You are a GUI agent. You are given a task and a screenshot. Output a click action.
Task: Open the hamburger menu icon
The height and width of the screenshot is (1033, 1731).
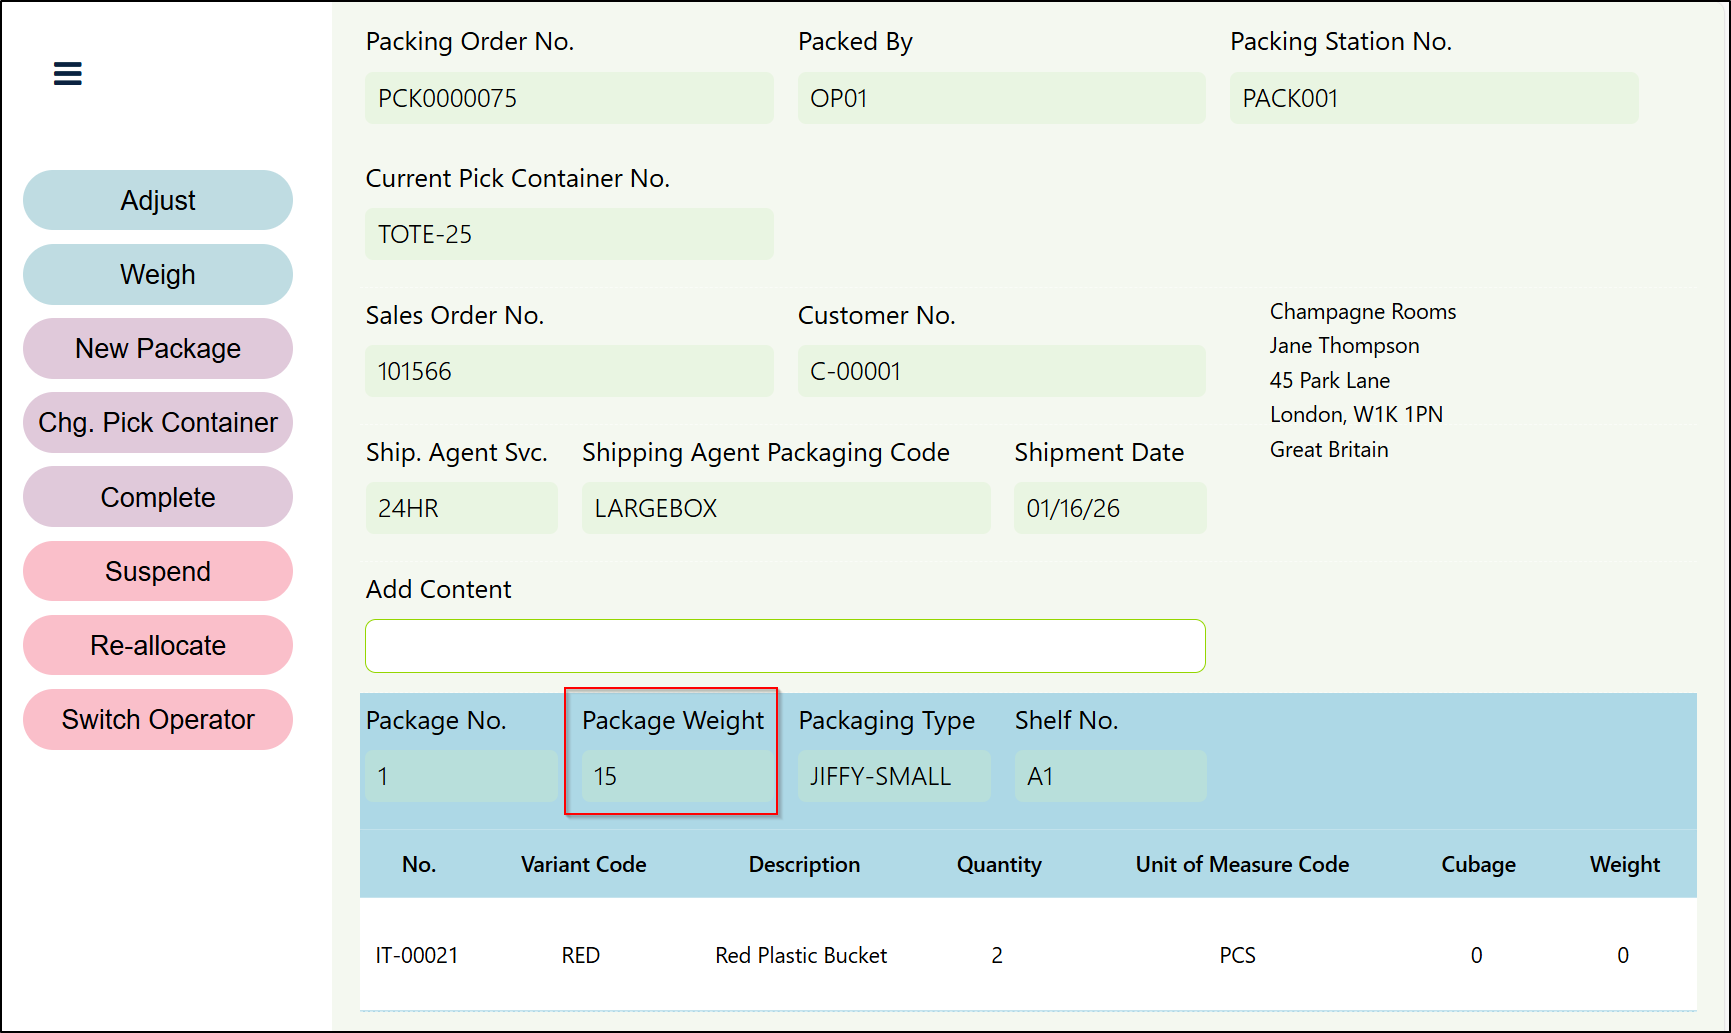point(67,74)
